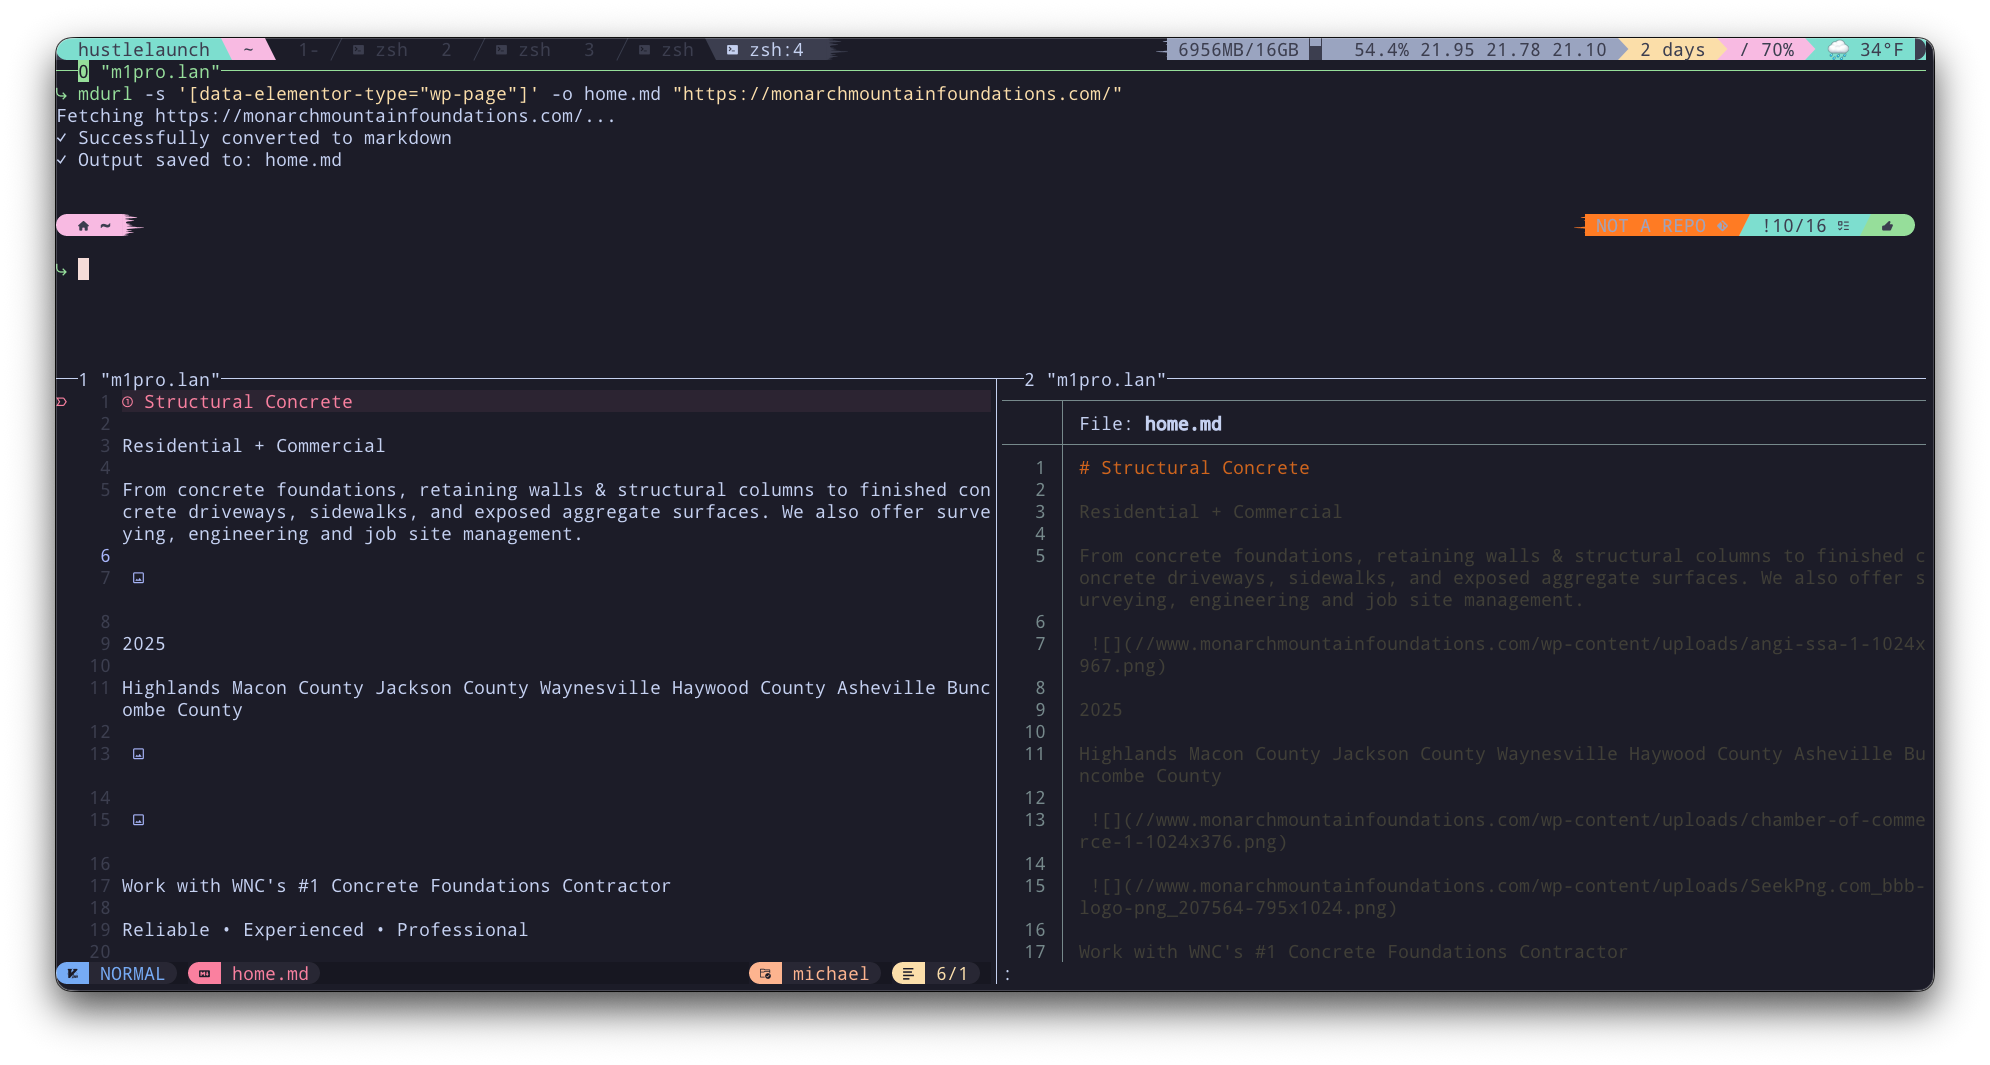1990x1065 pixels.
Task: Focus the shell prompt cursor in top pane
Action: click(84, 269)
